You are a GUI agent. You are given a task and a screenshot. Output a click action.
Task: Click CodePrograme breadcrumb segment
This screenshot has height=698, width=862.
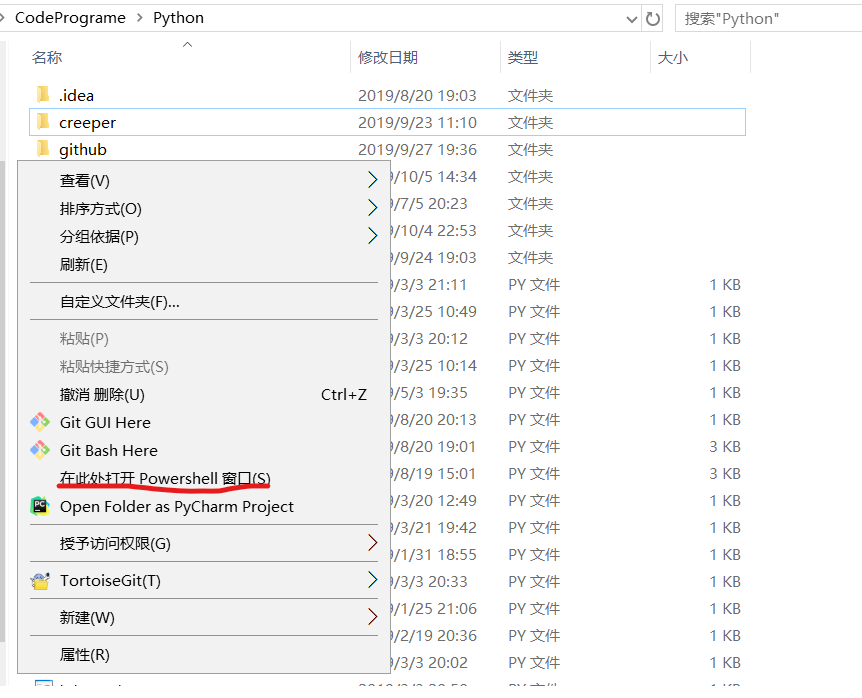click(70, 18)
